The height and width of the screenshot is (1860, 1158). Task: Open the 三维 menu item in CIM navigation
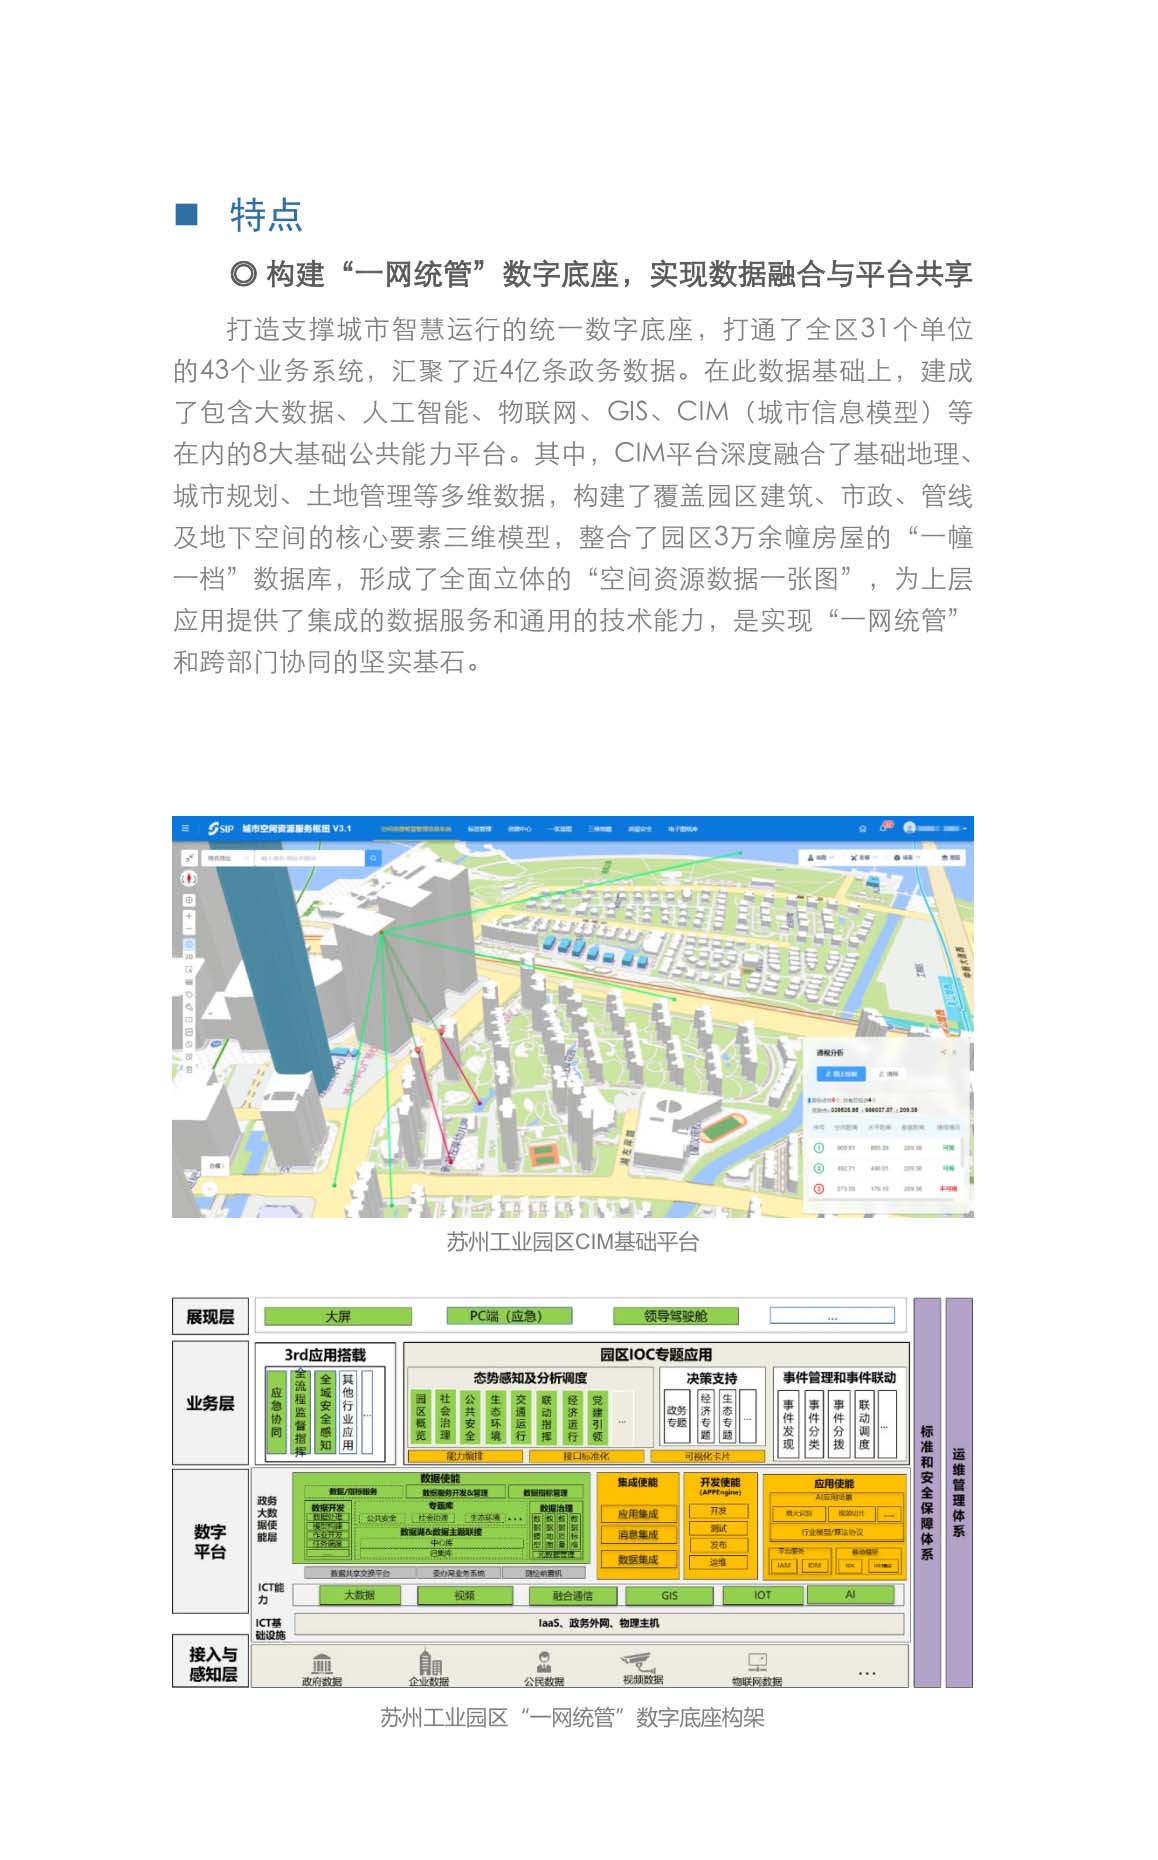(x=599, y=828)
